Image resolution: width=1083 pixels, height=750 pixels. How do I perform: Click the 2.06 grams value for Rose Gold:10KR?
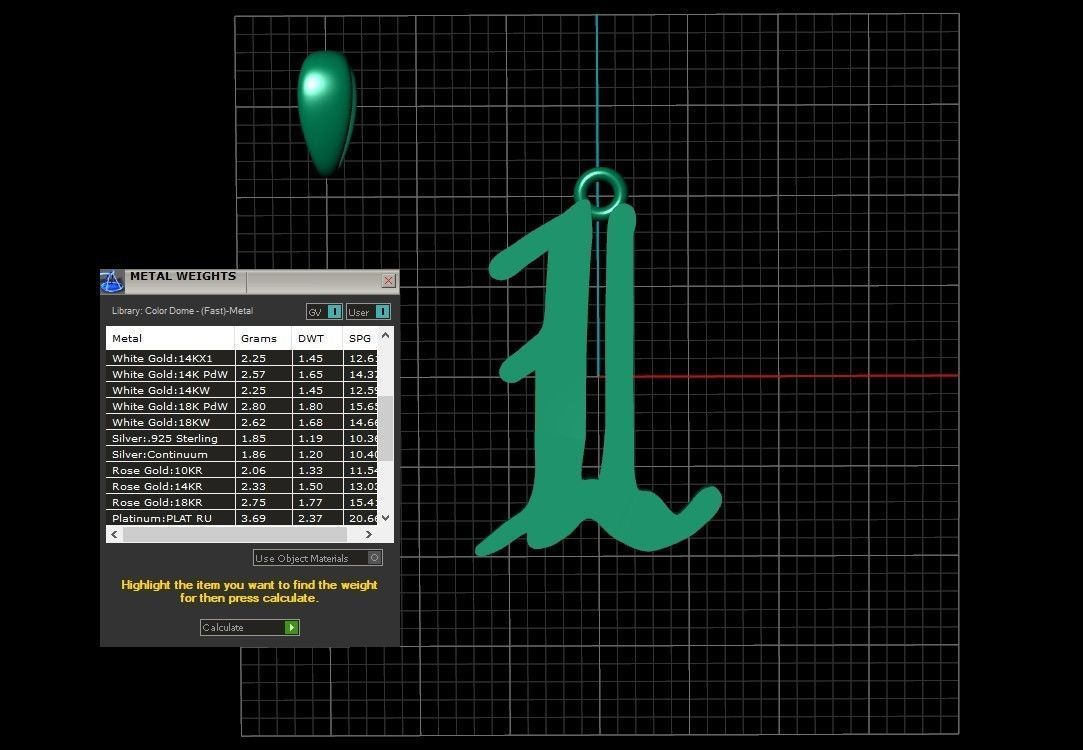(253, 470)
